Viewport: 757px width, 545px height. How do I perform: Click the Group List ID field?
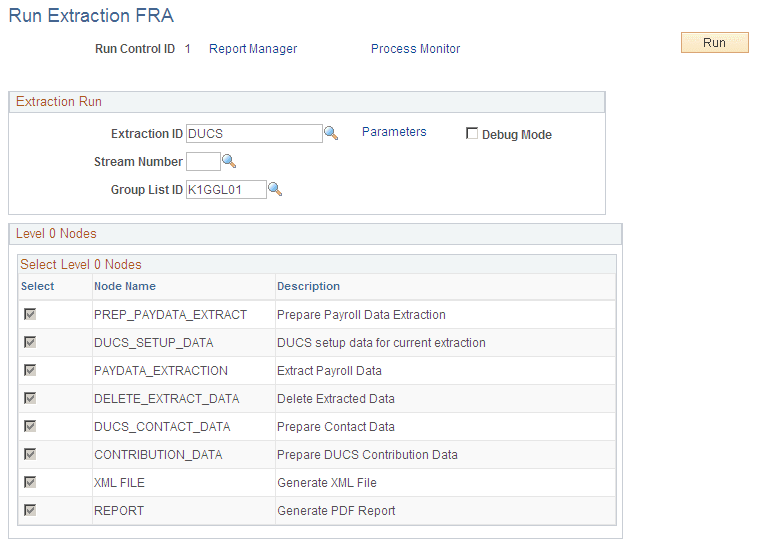coord(226,190)
